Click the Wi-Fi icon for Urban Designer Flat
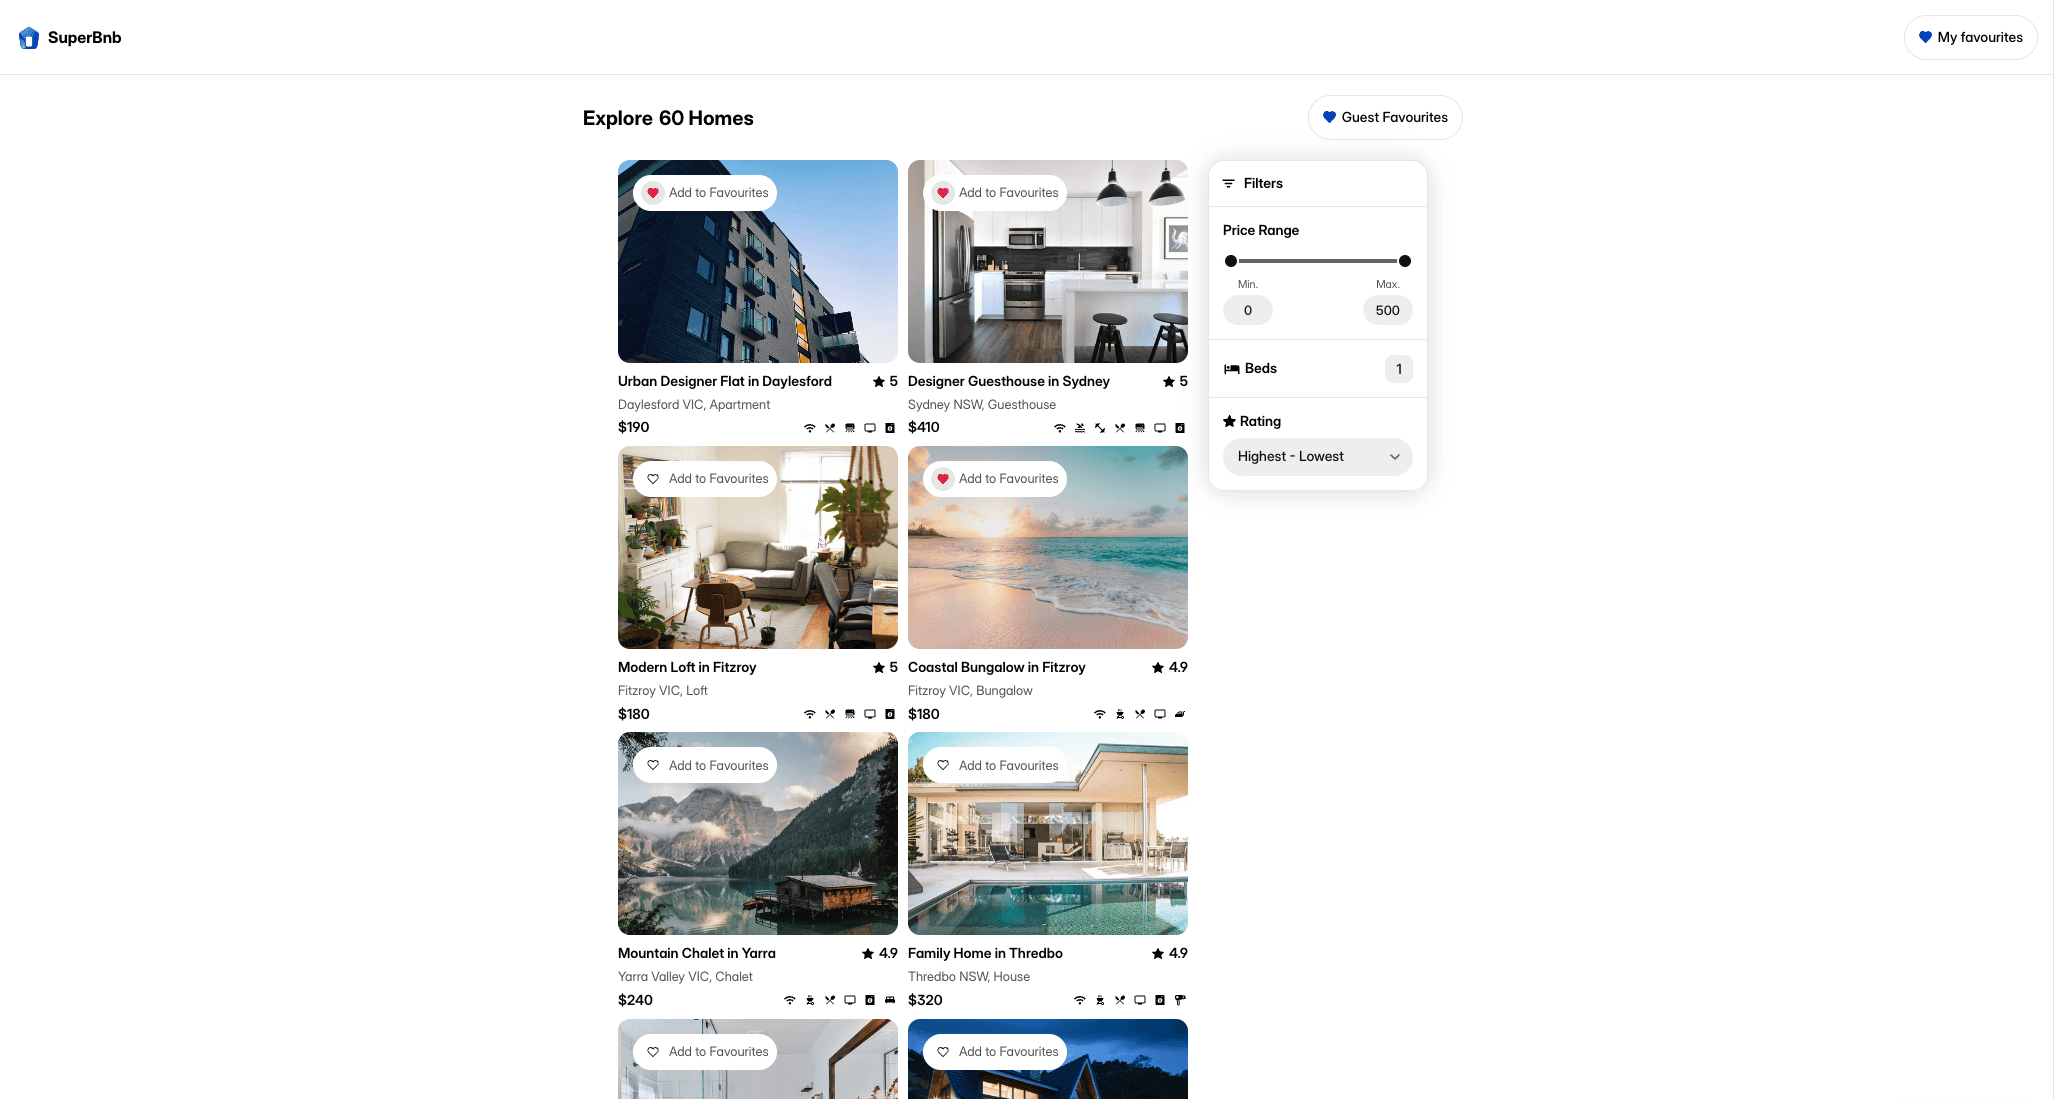 [x=810, y=428]
